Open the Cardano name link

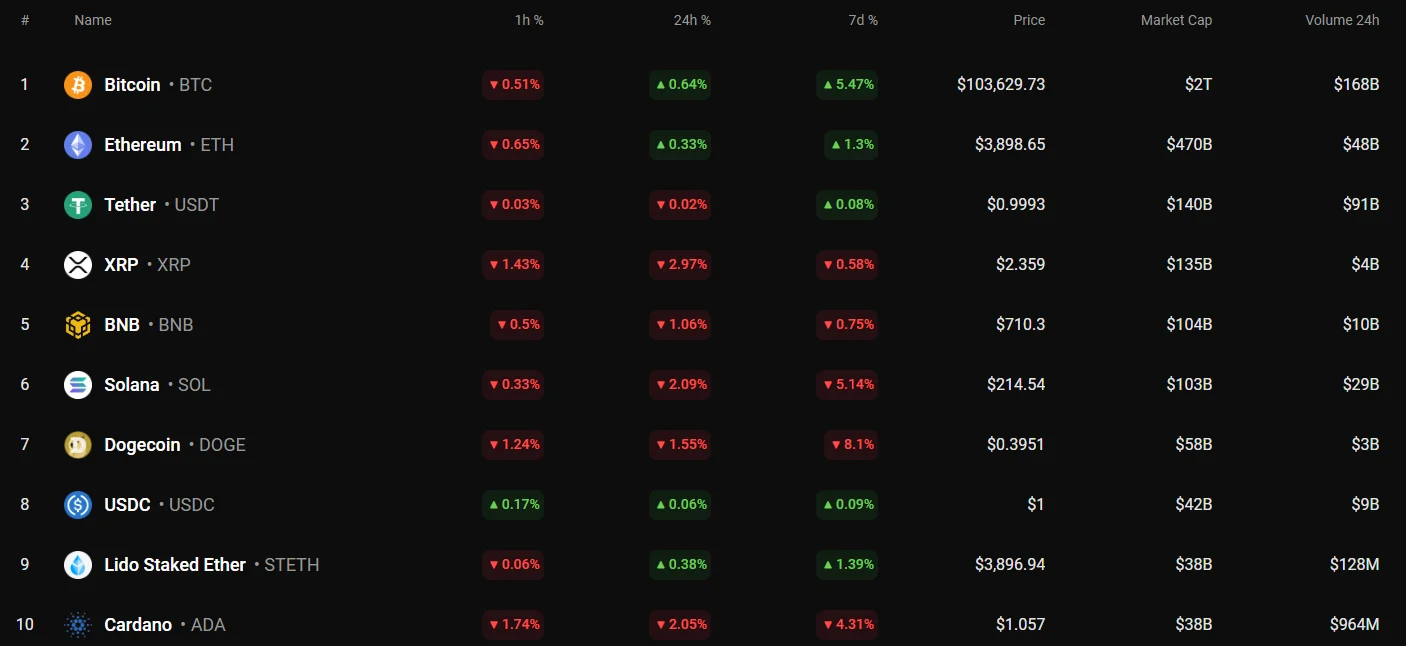click(138, 625)
